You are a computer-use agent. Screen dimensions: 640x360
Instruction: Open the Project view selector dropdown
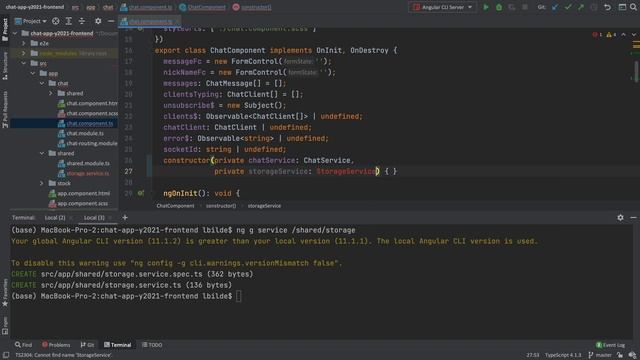click(x=31, y=21)
